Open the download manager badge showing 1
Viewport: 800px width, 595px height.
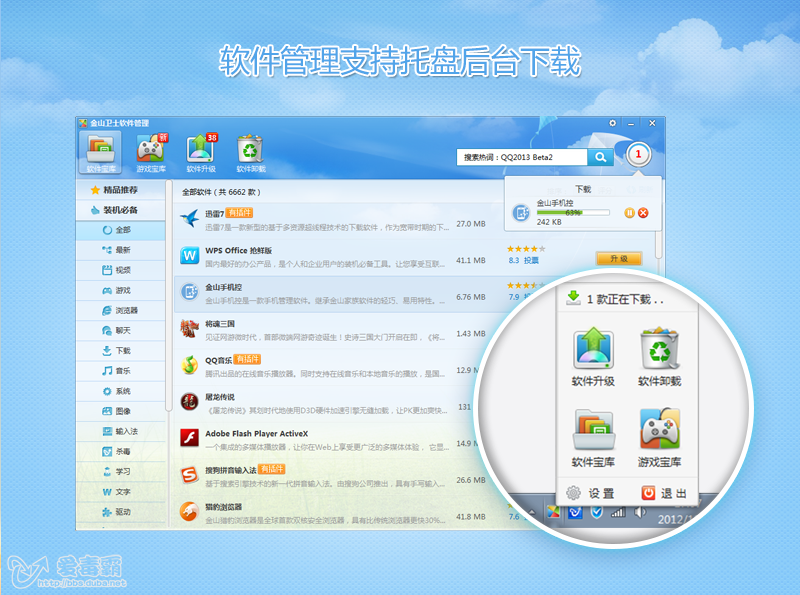click(x=638, y=154)
